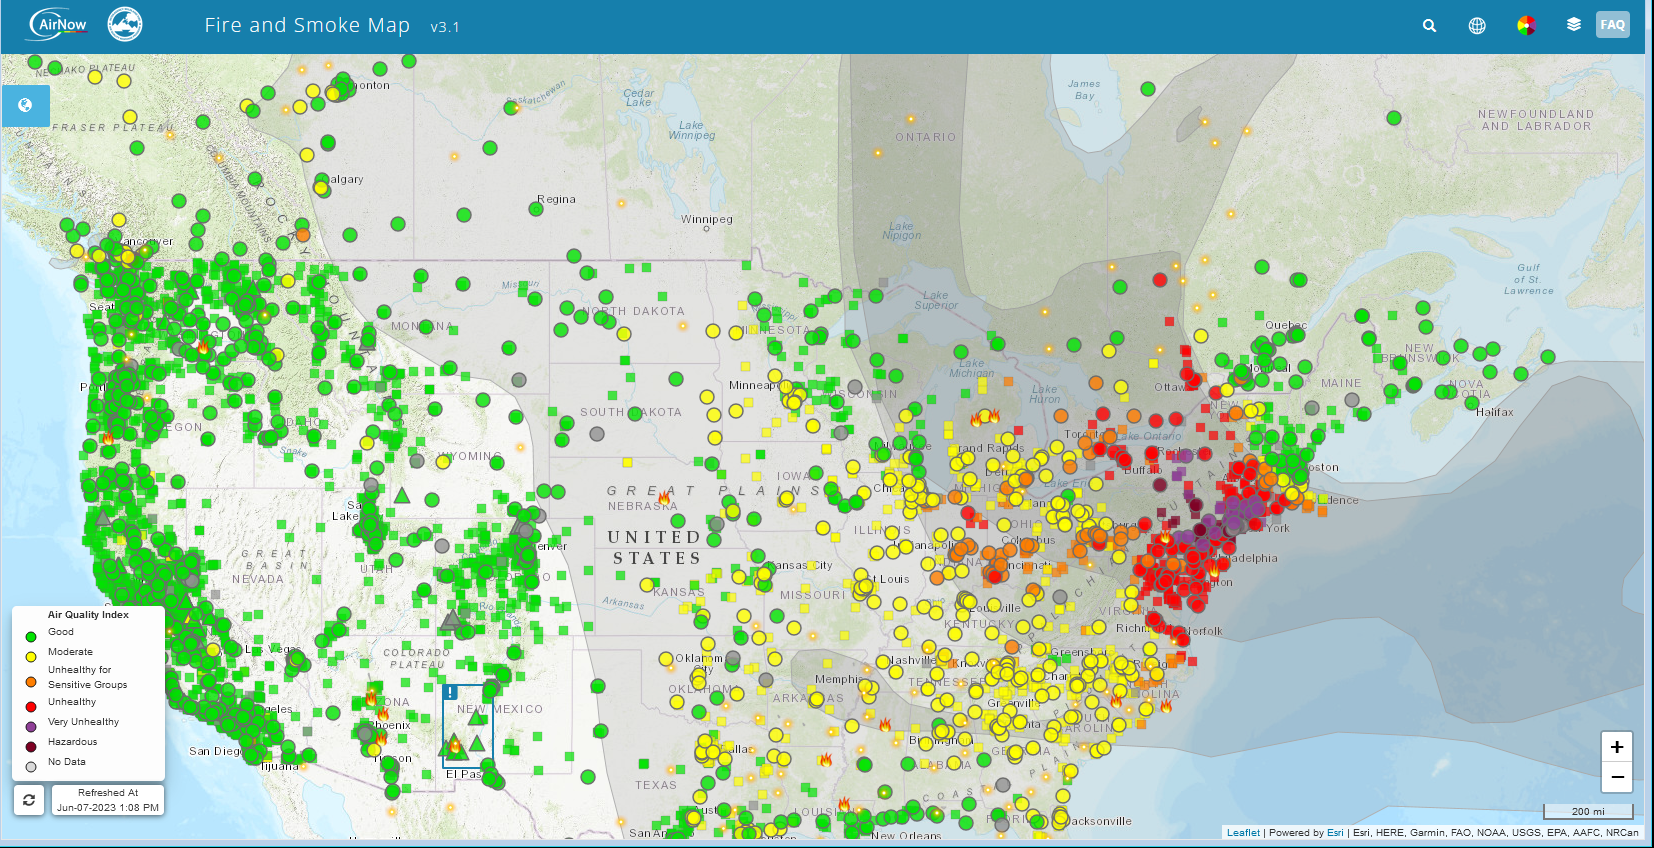Open the Leaflet attribution link

[1243, 832]
